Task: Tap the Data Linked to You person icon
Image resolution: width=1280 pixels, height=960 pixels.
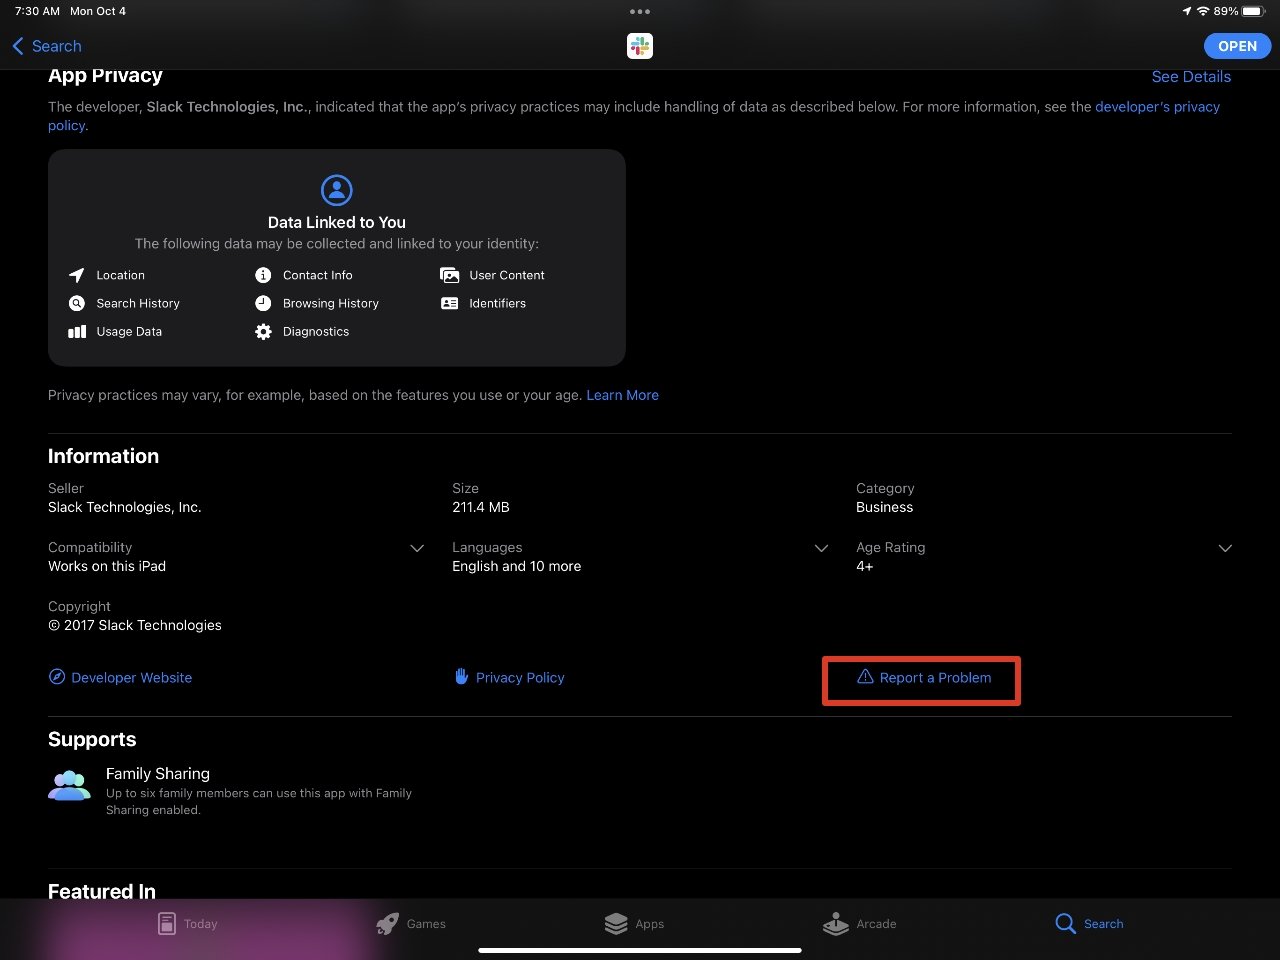Action: click(x=337, y=190)
